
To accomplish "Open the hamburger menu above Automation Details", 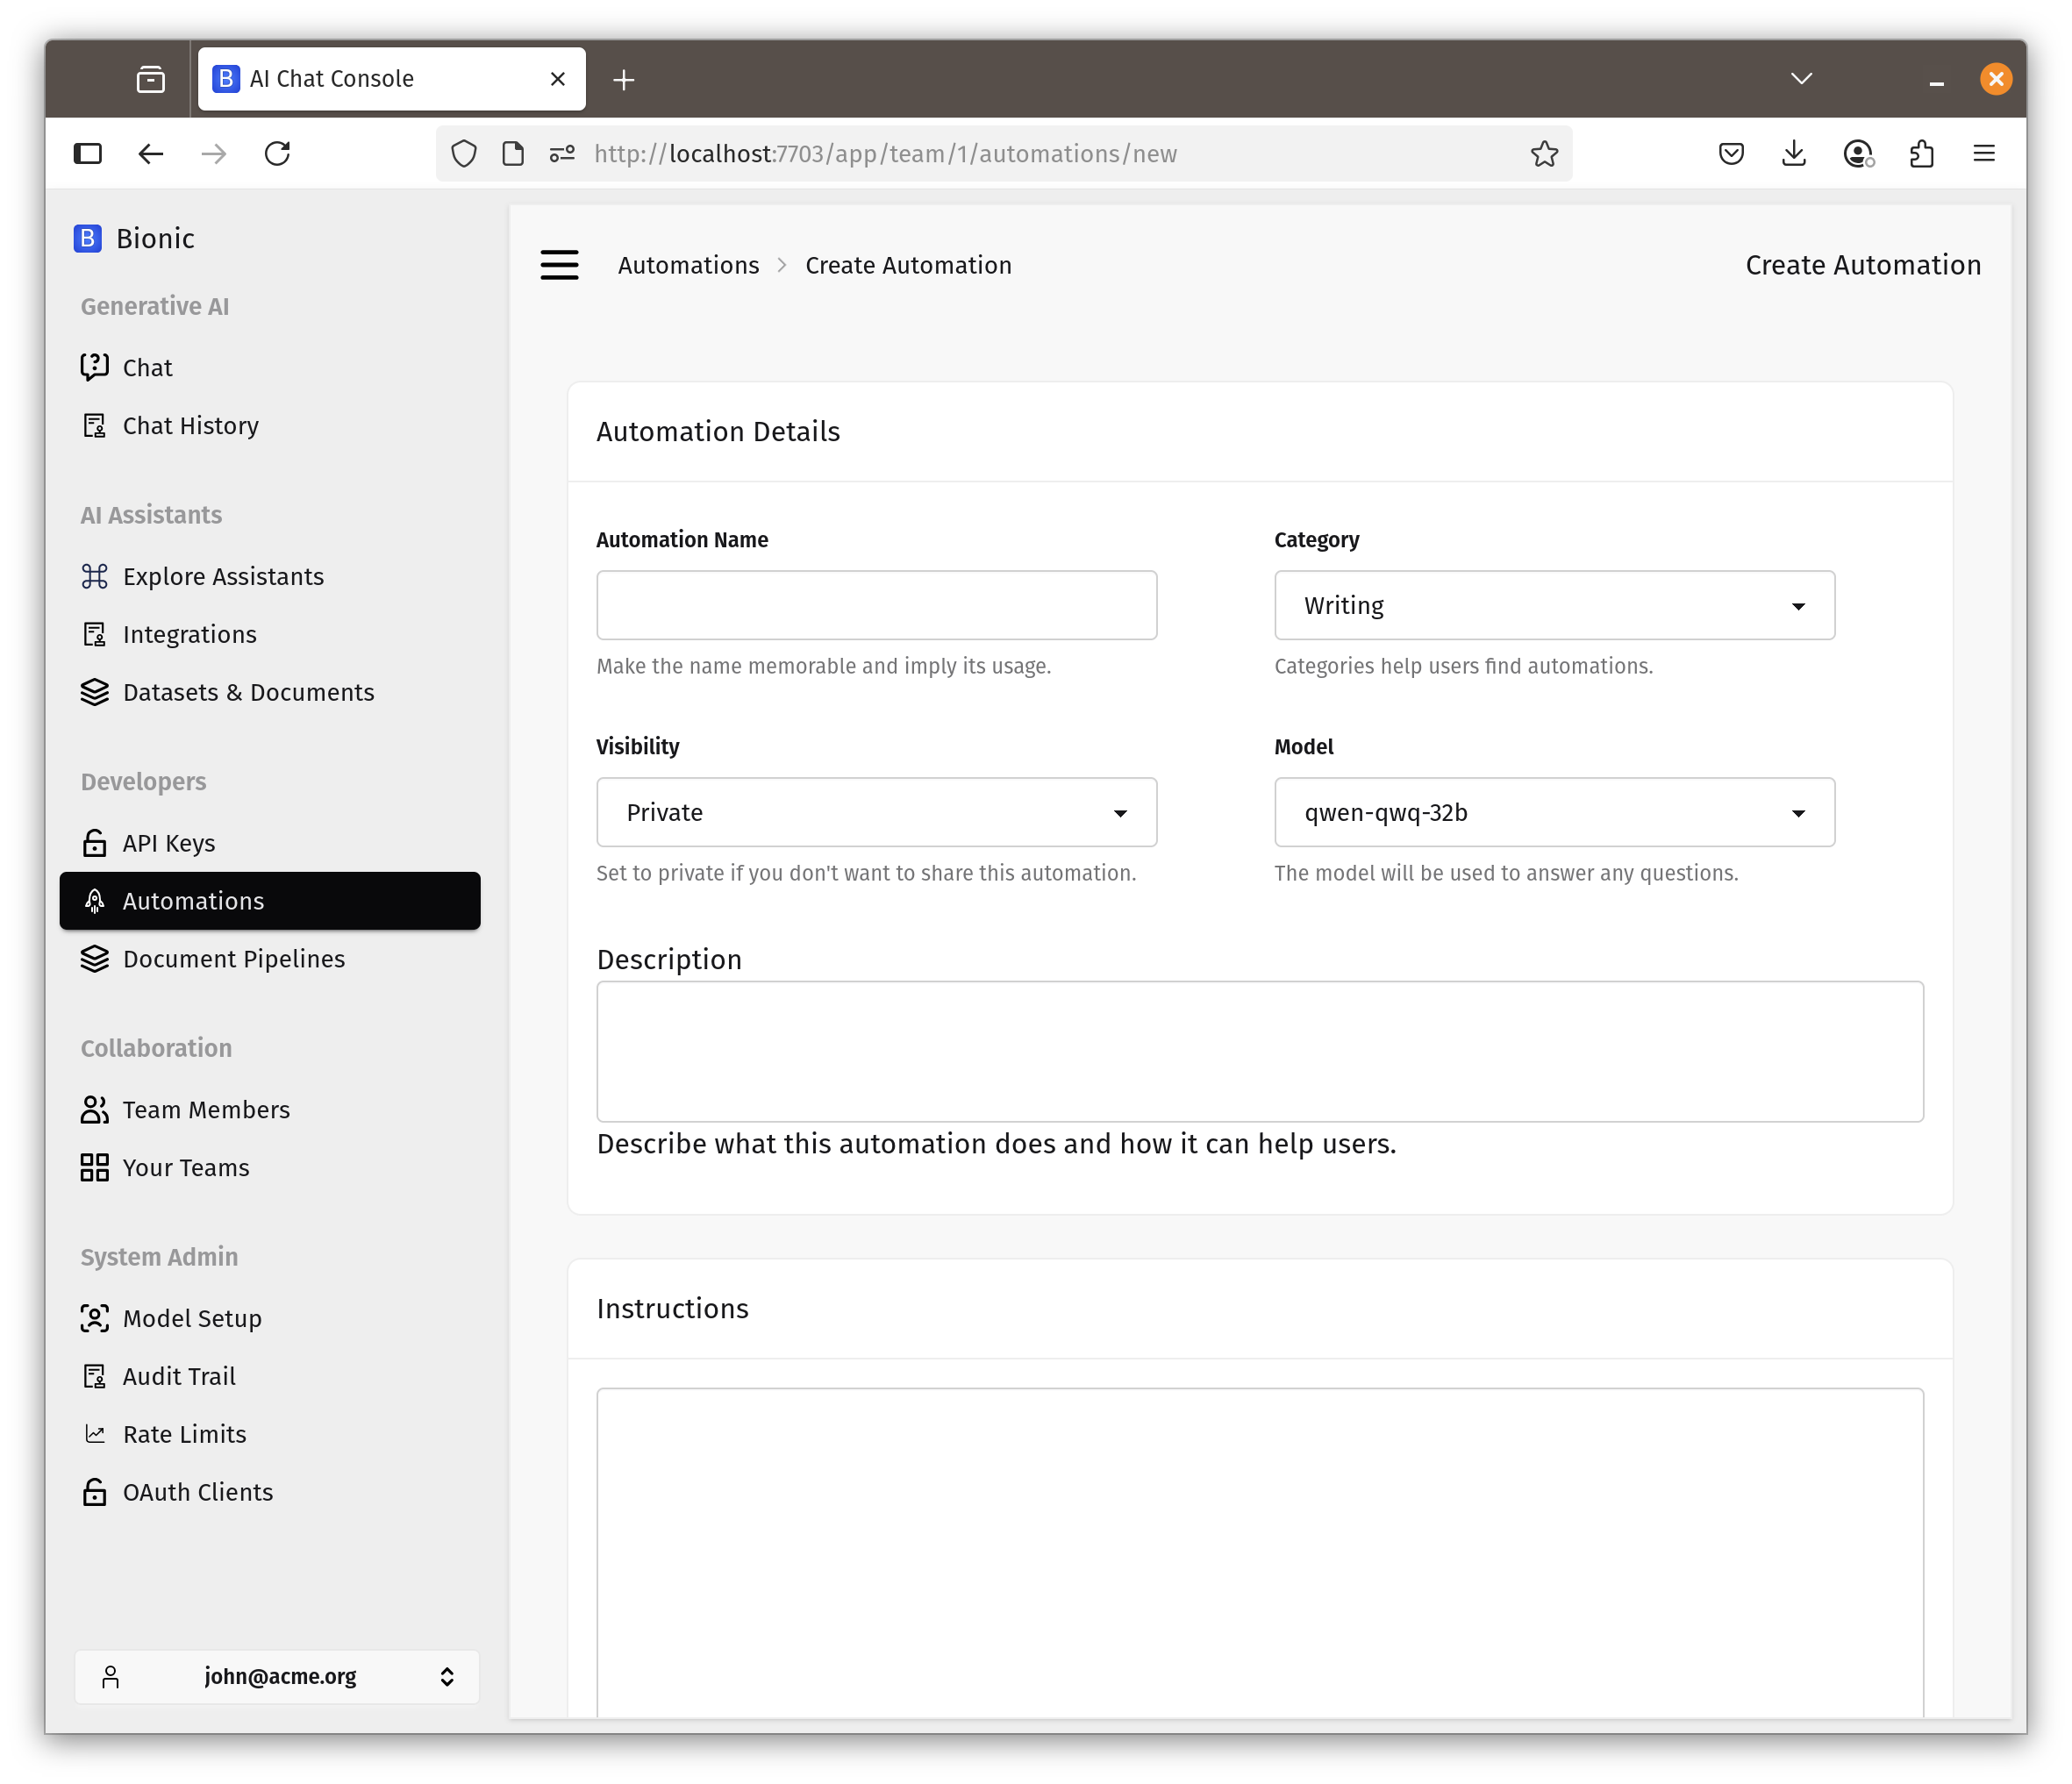I will (x=559, y=265).
